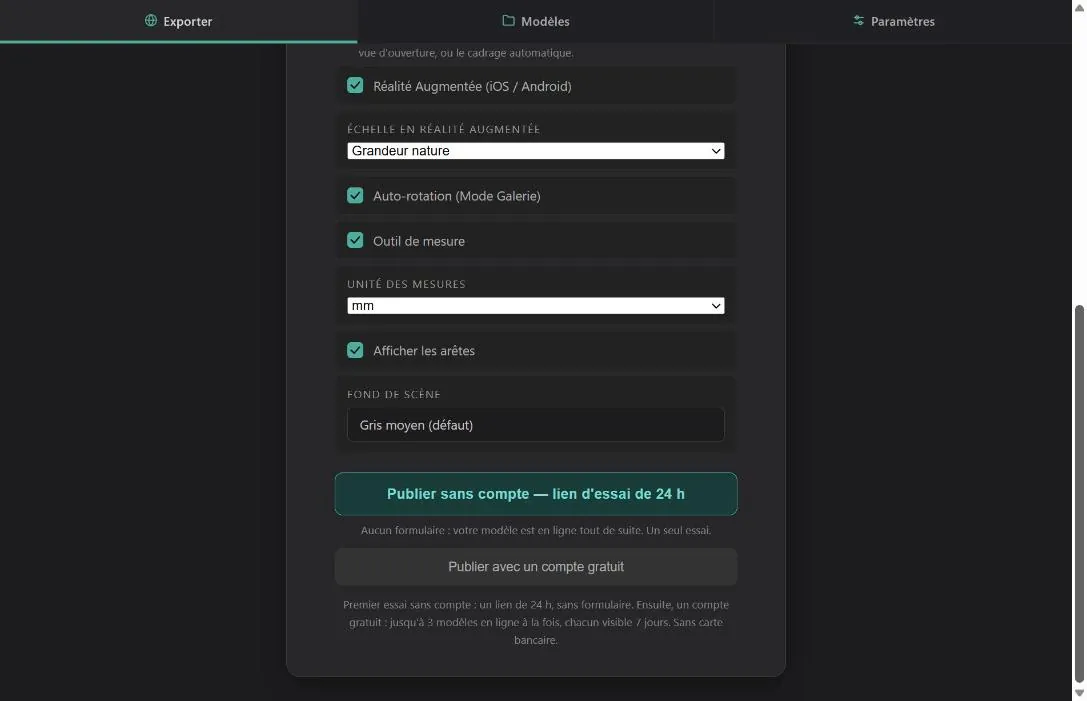Click the Outil de mesure label text
This screenshot has width=1087, height=701.
(x=419, y=241)
